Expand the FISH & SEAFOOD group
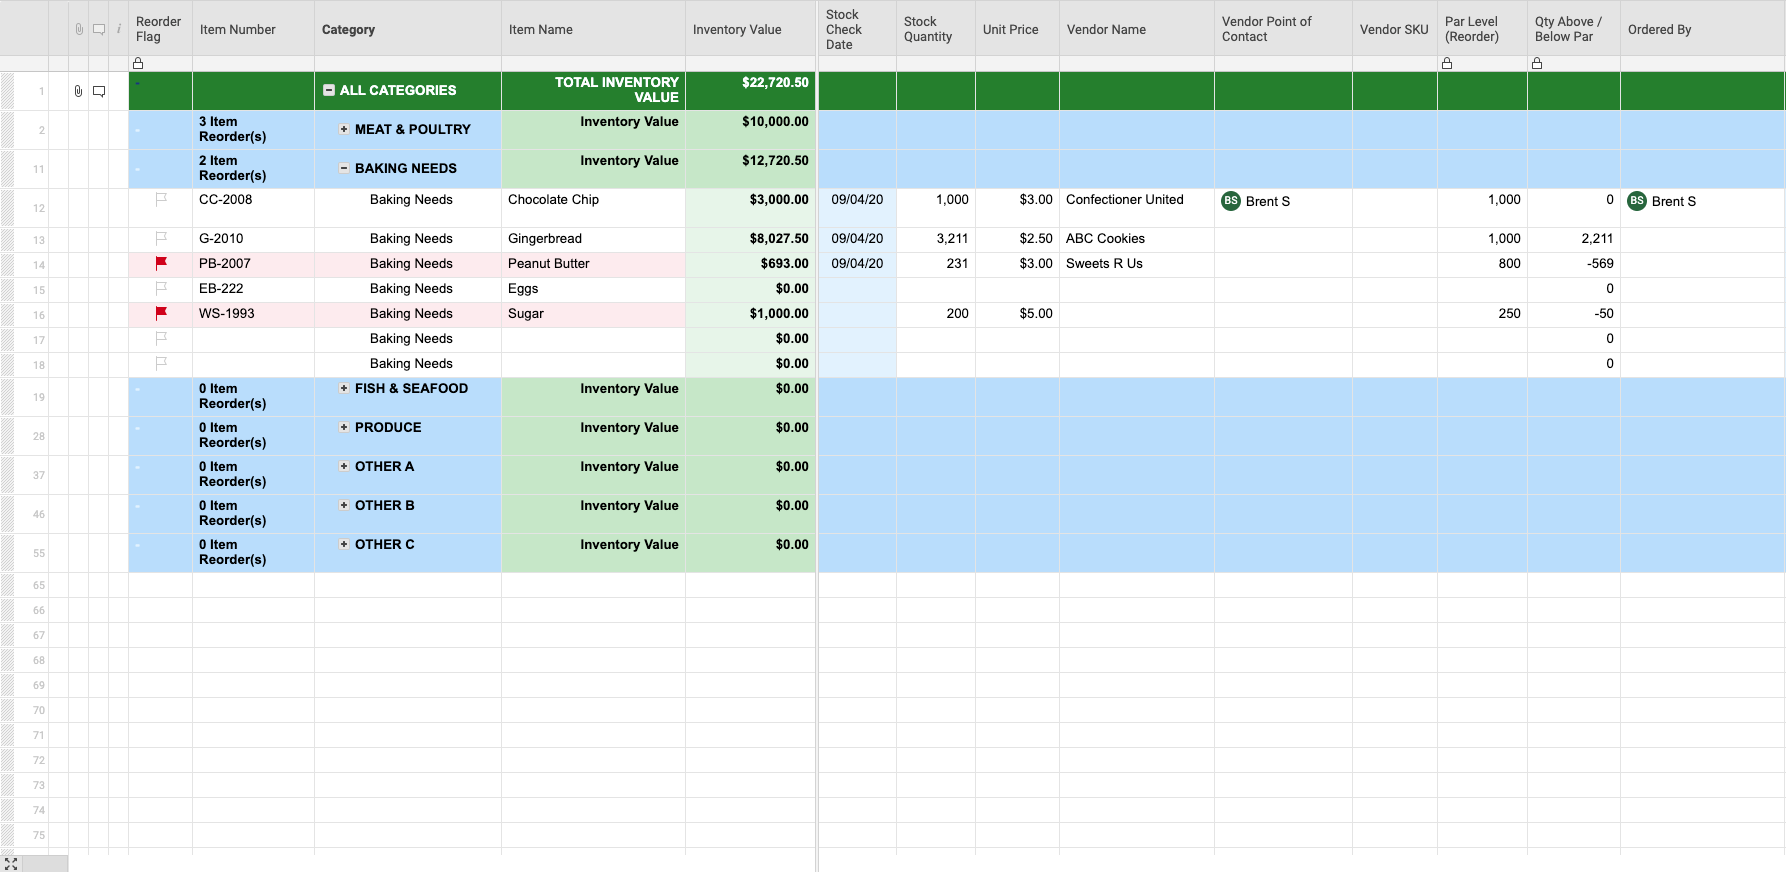This screenshot has height=872, width=1786. 344,388
